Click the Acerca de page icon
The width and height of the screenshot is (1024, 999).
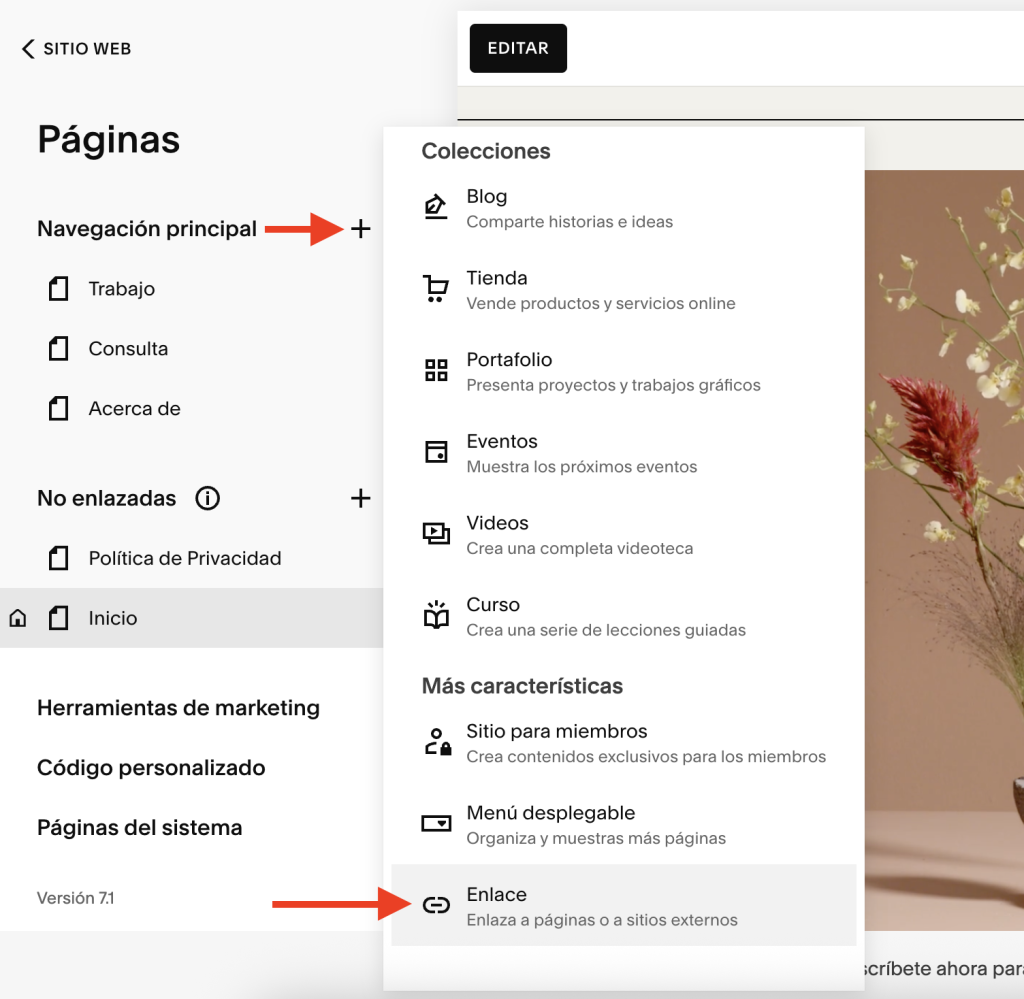click(59, 409)
